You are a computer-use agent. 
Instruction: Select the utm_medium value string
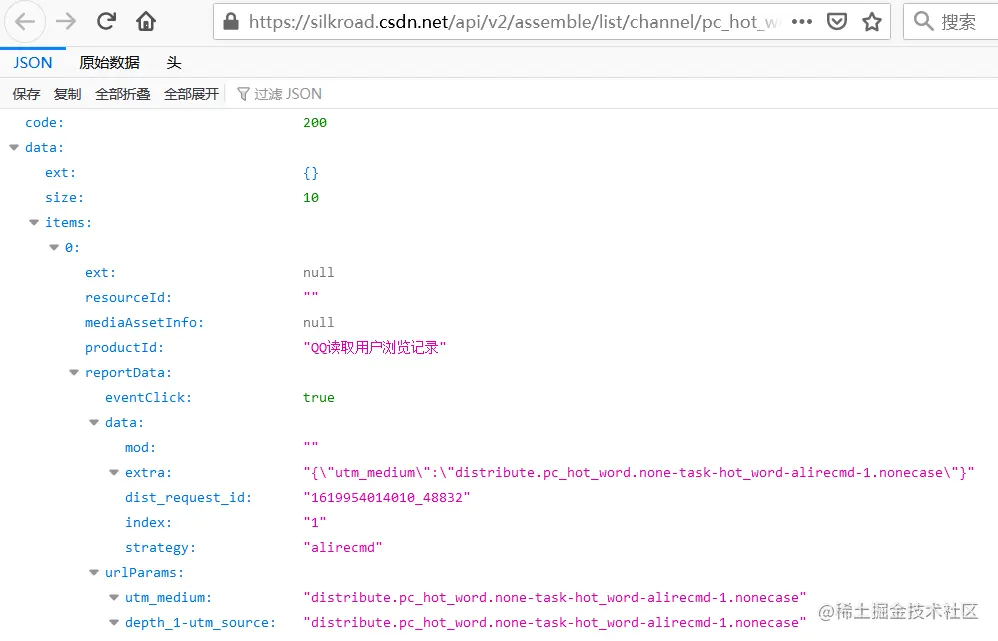555,597
